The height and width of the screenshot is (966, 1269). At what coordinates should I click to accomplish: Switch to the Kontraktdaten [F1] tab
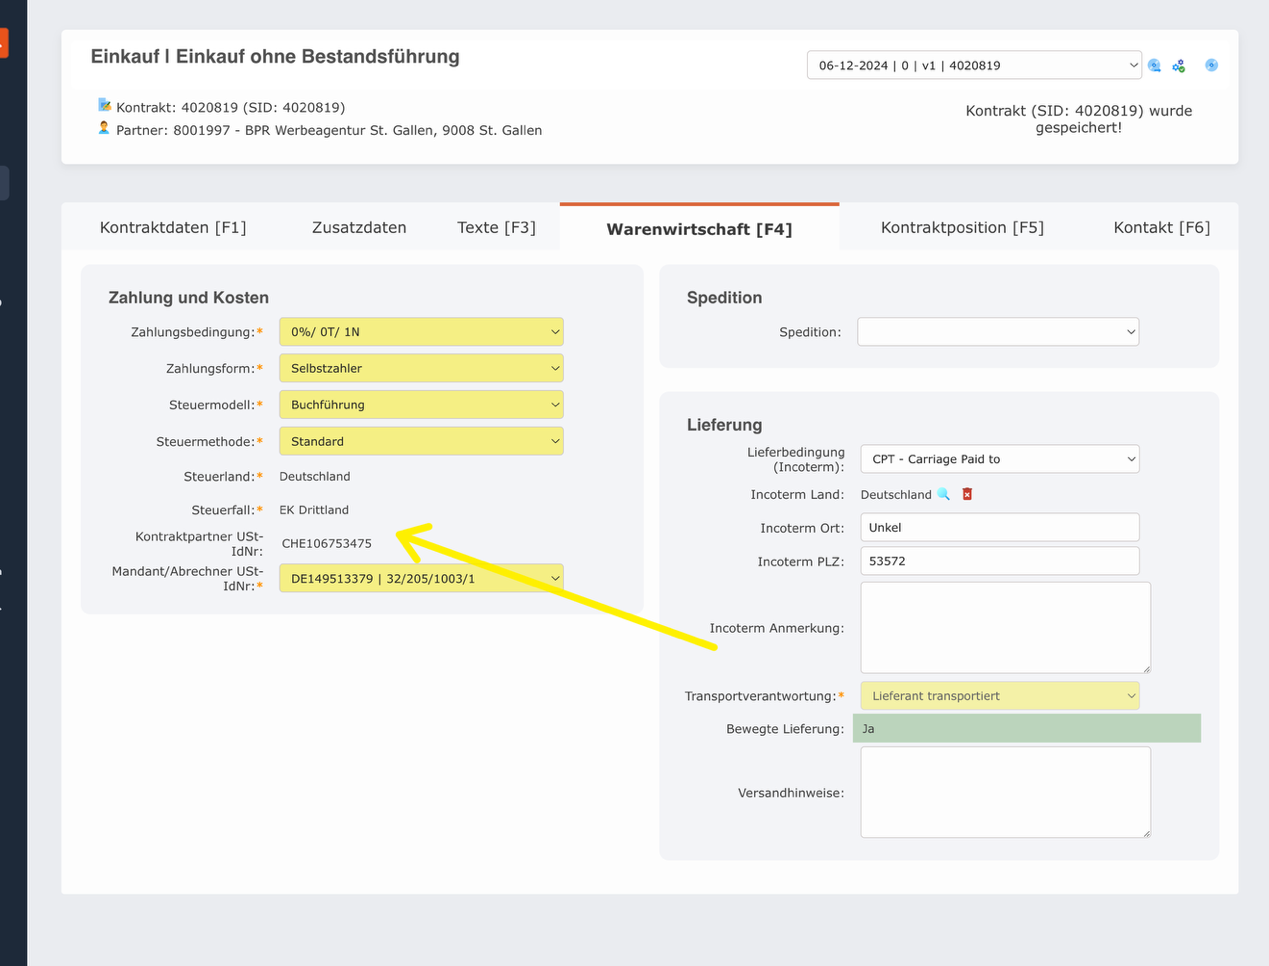tap(174, 227)
